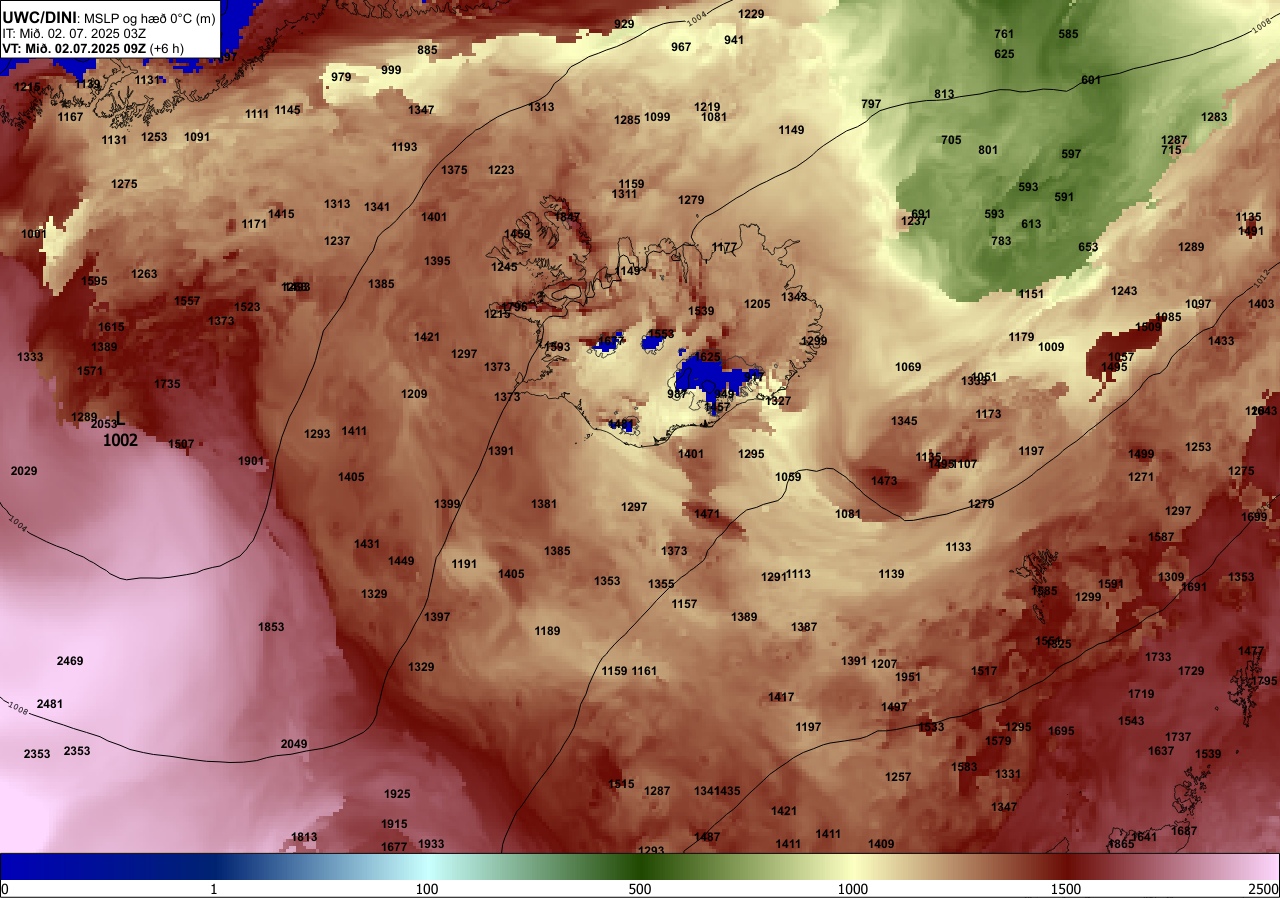Click the 1345 height value

pos(904,421)
